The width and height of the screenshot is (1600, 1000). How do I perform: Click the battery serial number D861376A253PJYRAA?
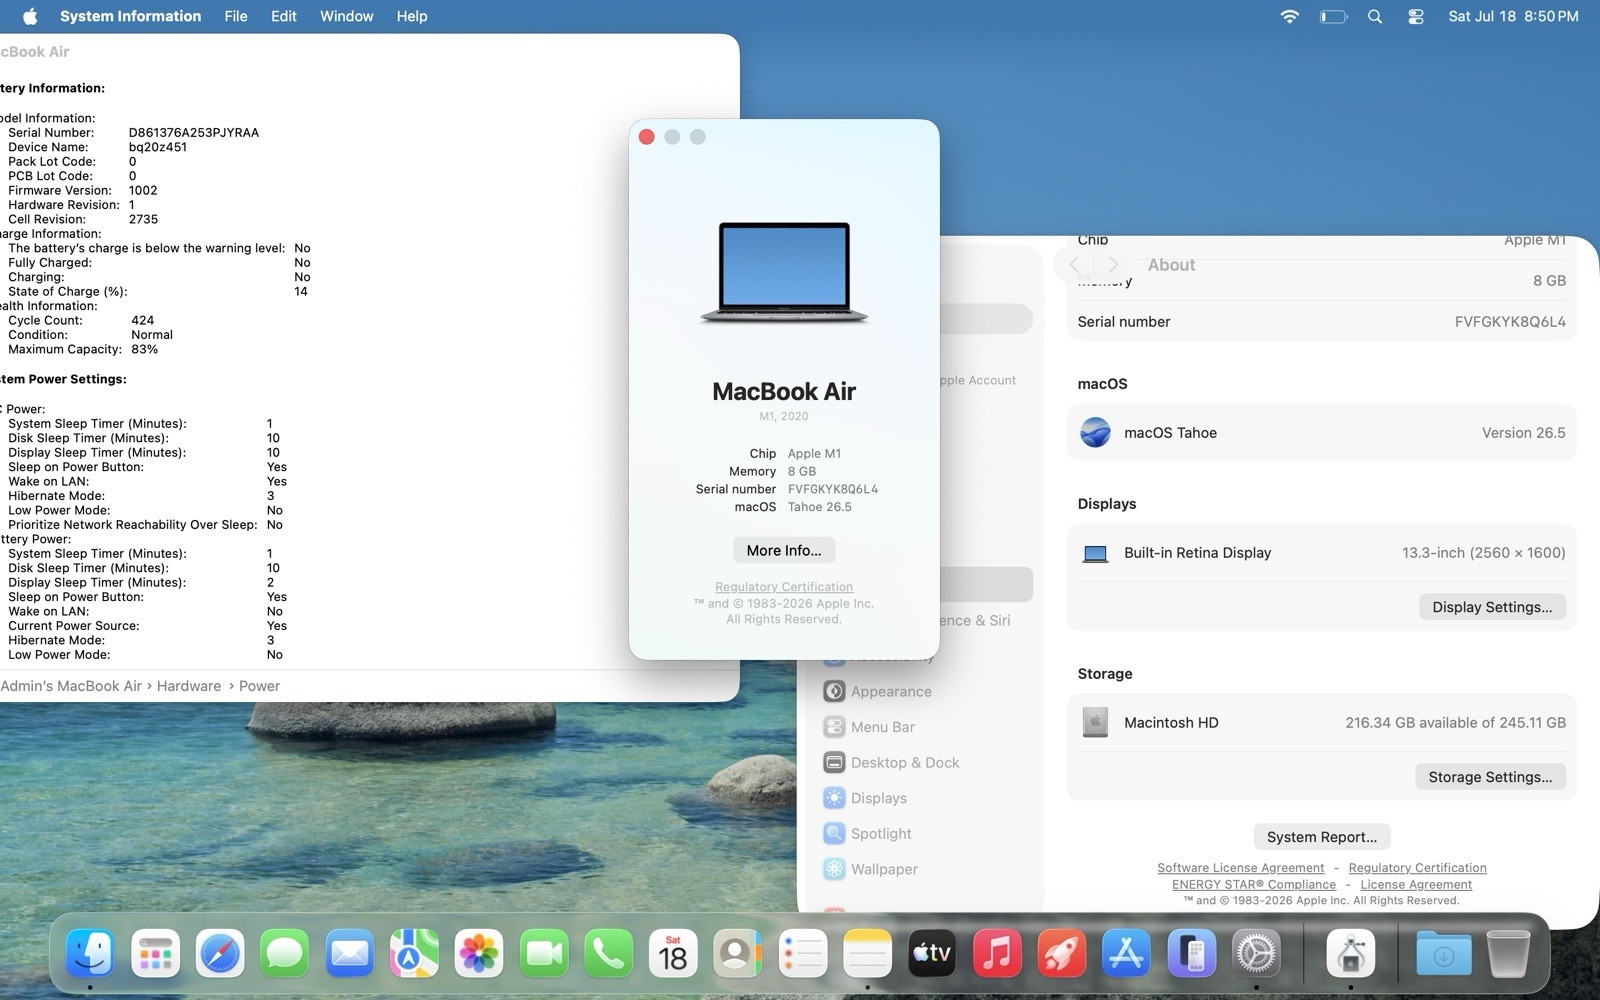tap(194, 132)
